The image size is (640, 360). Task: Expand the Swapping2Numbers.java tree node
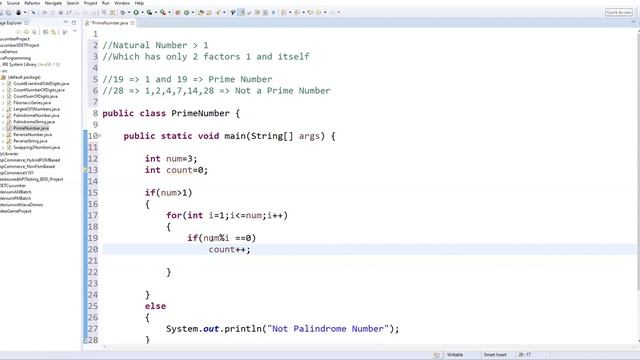(3, 147)
